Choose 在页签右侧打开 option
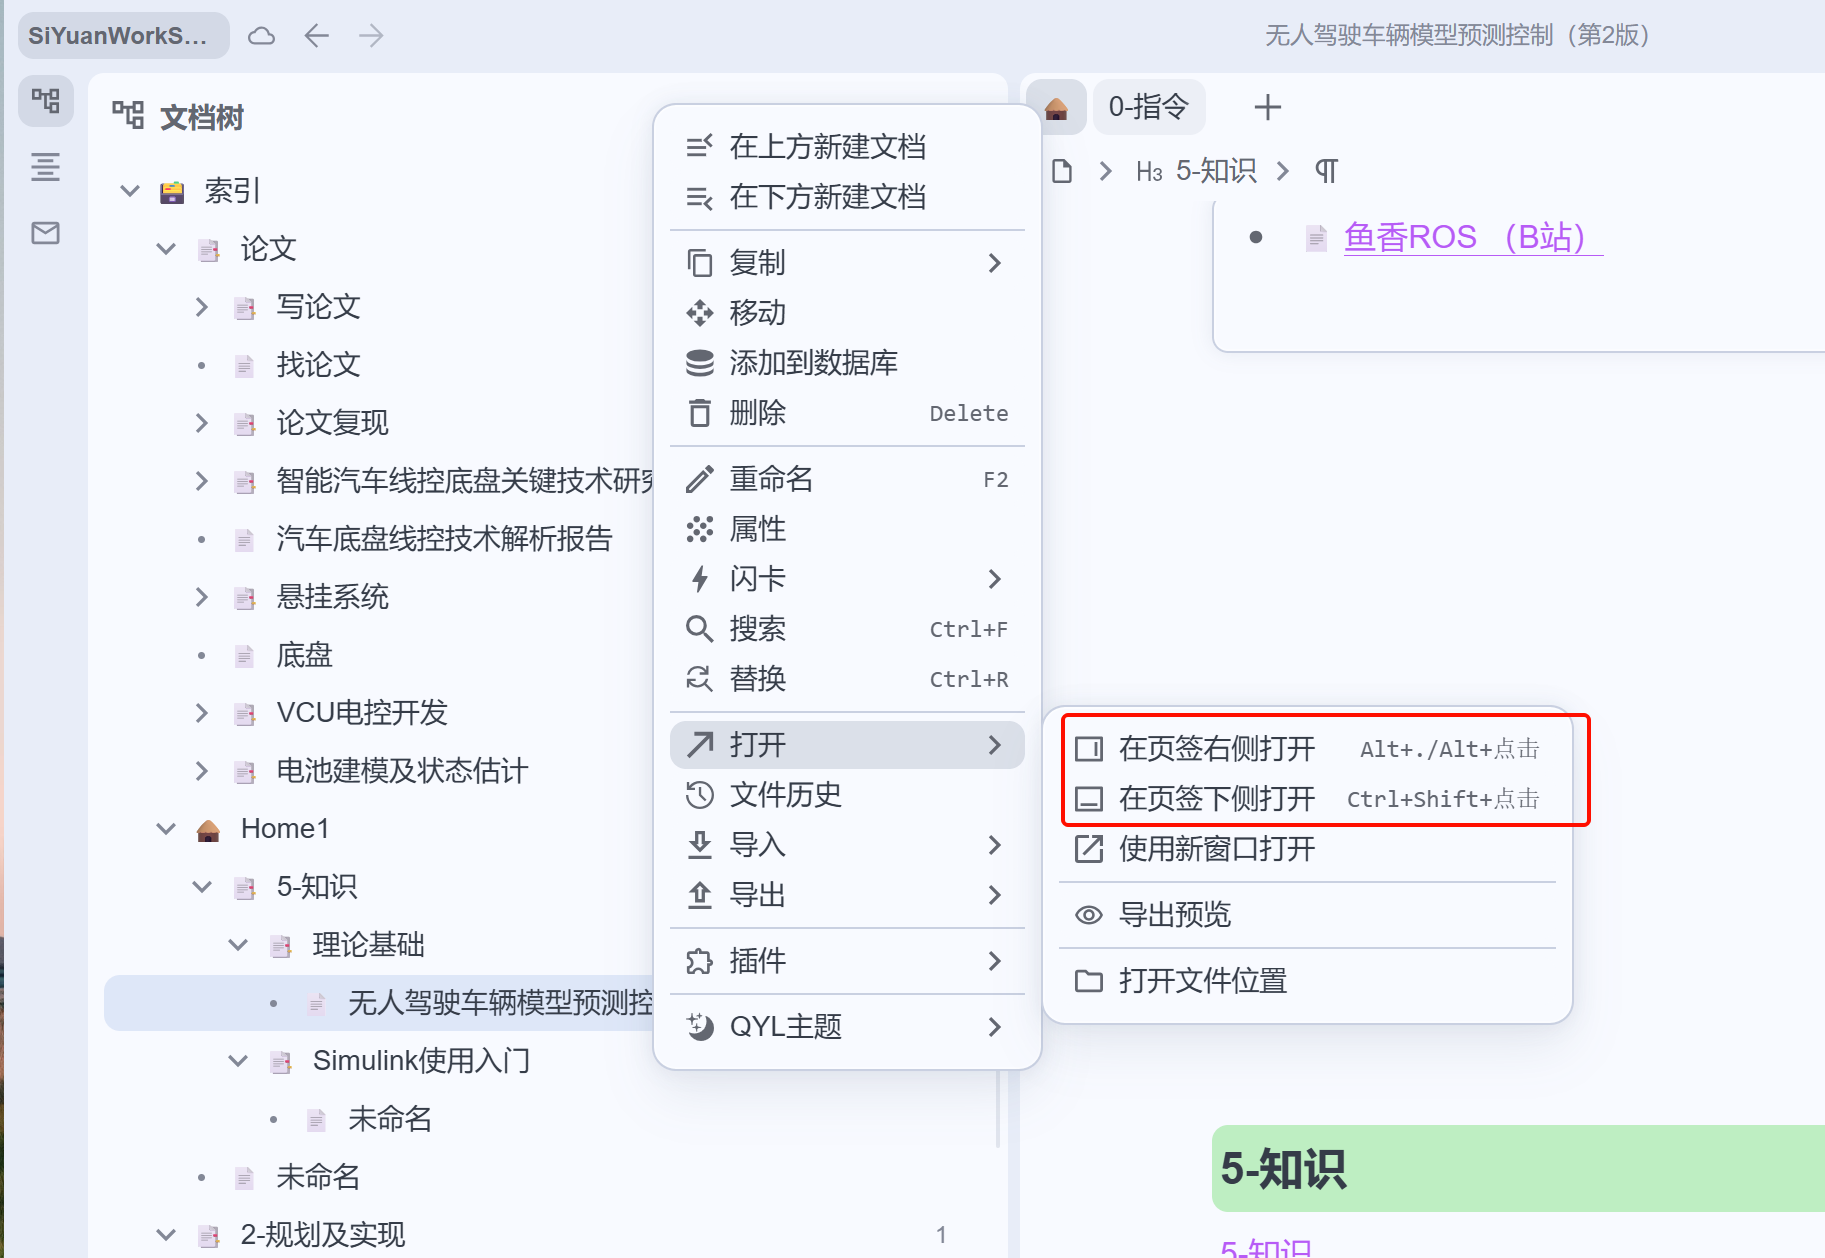The width and height of the screenshot is (1825, 1258). pyautogui.click(x=1307, y=749)
